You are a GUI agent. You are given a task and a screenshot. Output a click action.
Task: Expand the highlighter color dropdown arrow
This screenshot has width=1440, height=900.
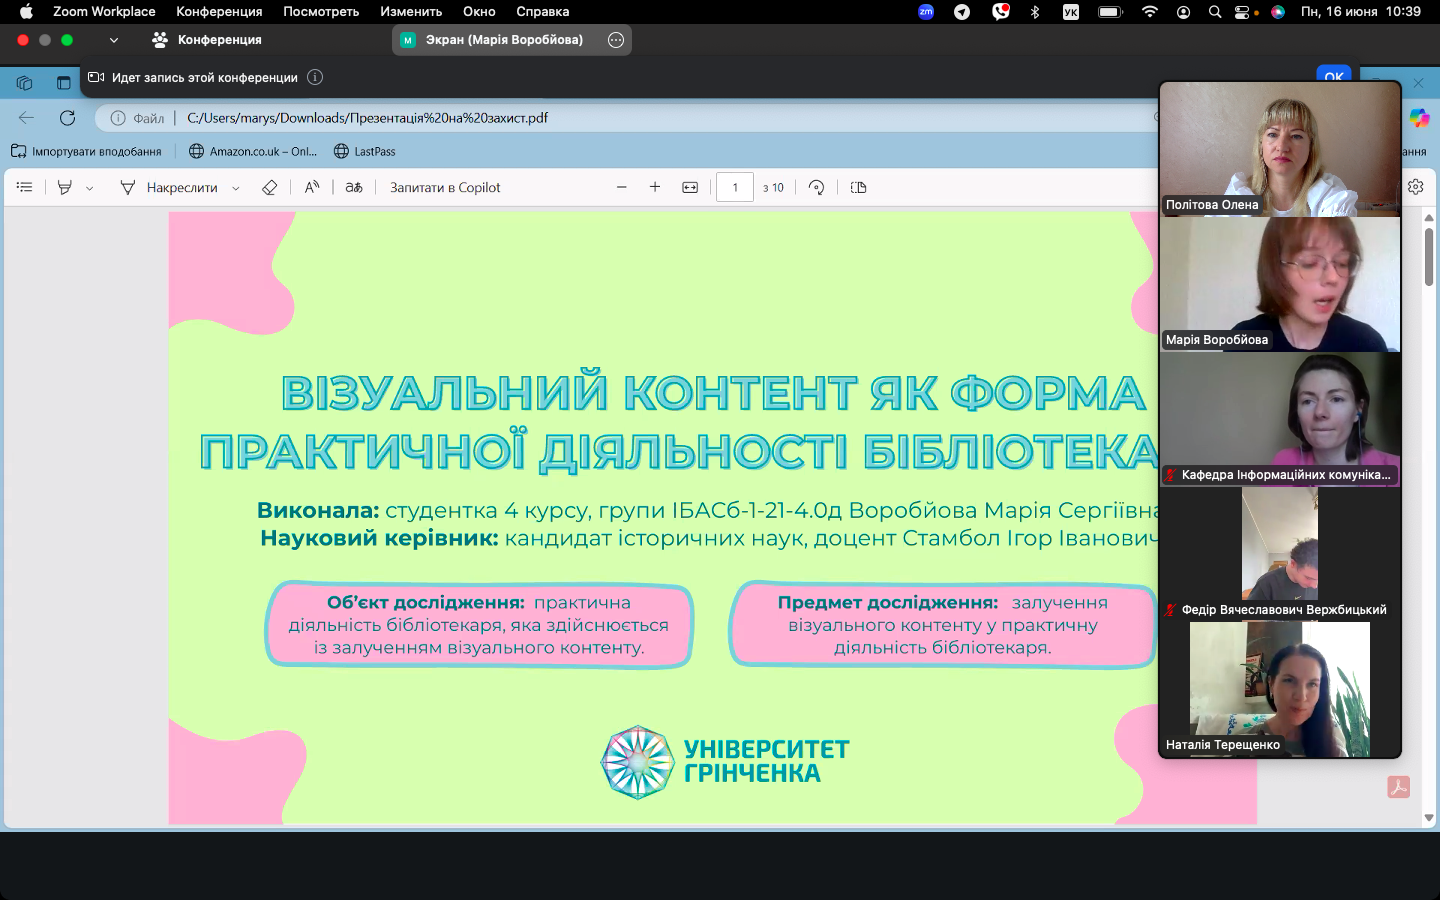(x=90, y=188)
